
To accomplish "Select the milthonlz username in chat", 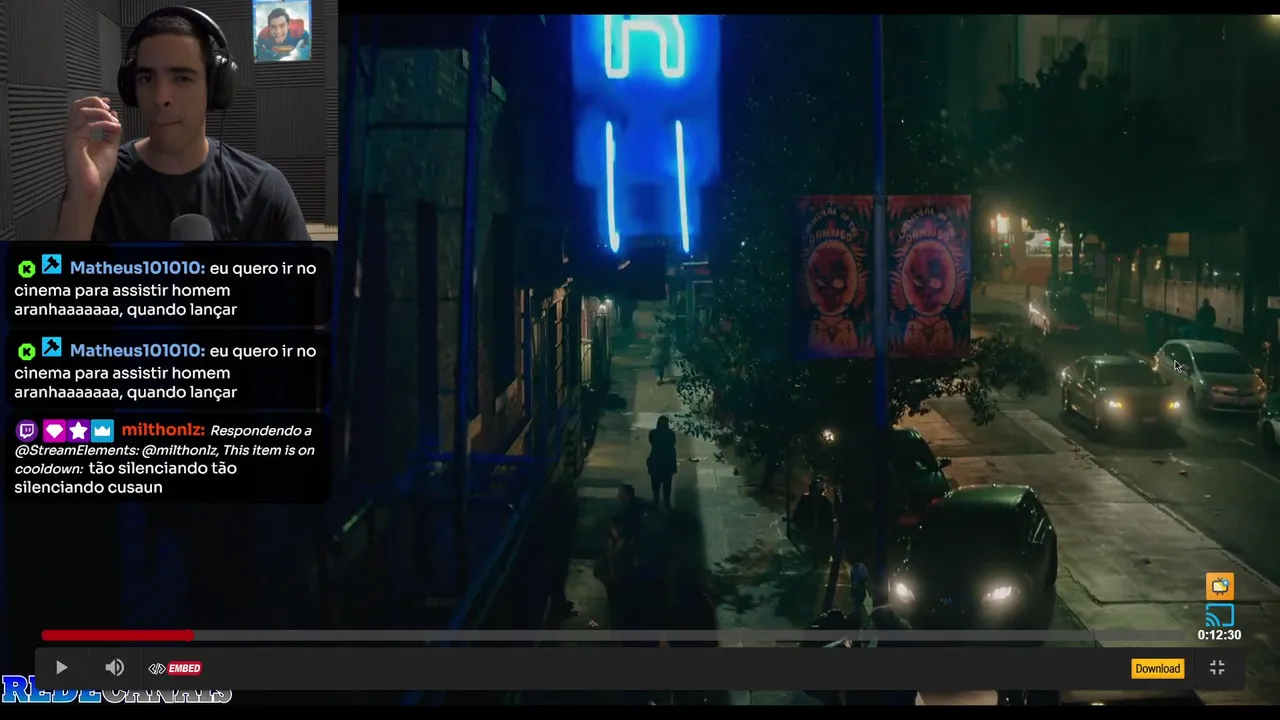I will 163,430.
